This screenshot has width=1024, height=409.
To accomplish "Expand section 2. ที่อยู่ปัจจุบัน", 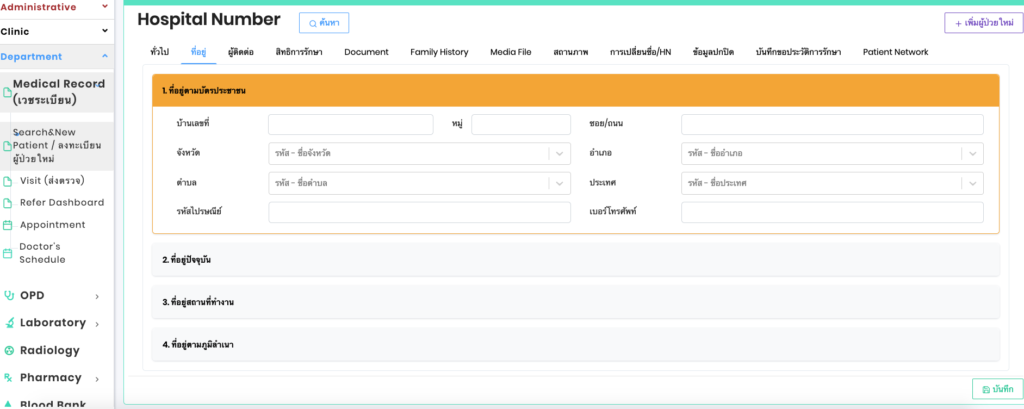I will pos(575,260).
